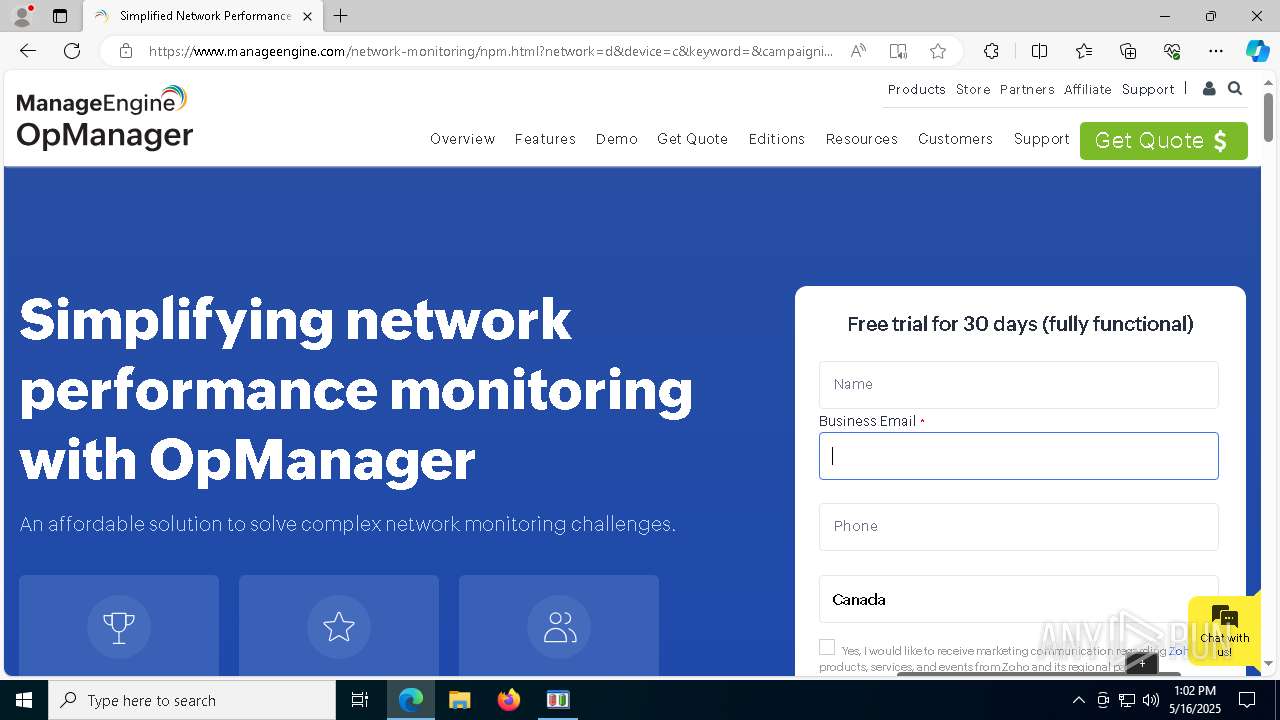Viewport: 1280px width, 720px height.
Task: Open the Windows notification center
Action: click(1248, 700)
